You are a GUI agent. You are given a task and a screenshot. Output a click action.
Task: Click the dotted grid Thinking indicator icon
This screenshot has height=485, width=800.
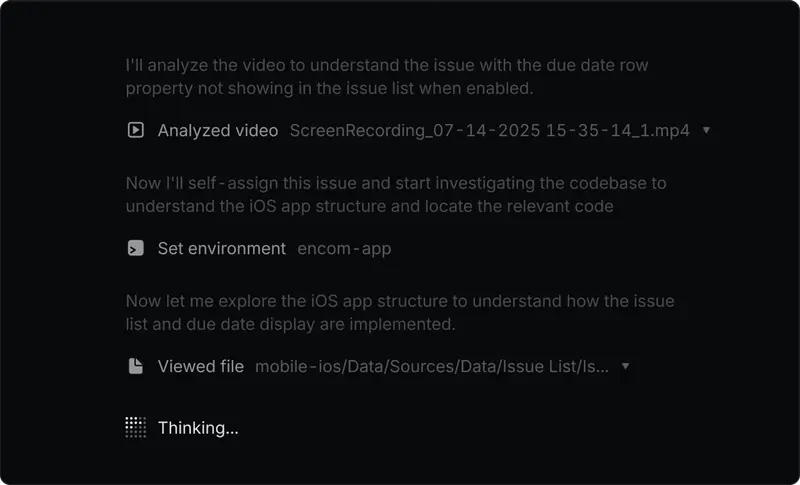click(136, 428)
